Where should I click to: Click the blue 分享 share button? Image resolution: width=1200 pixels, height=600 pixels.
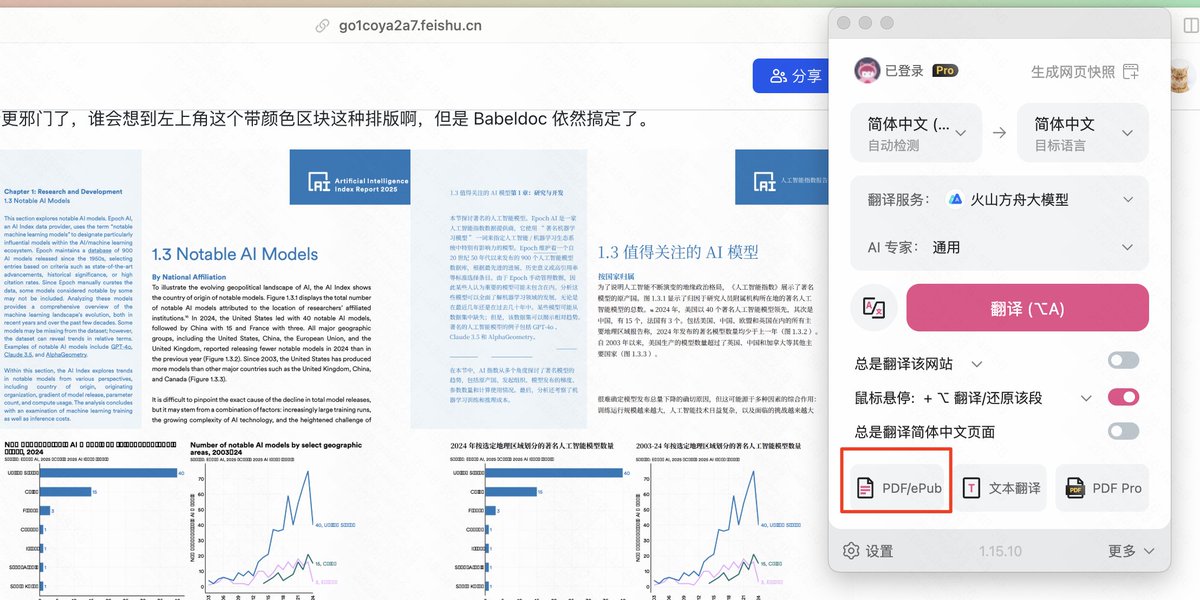795,76
